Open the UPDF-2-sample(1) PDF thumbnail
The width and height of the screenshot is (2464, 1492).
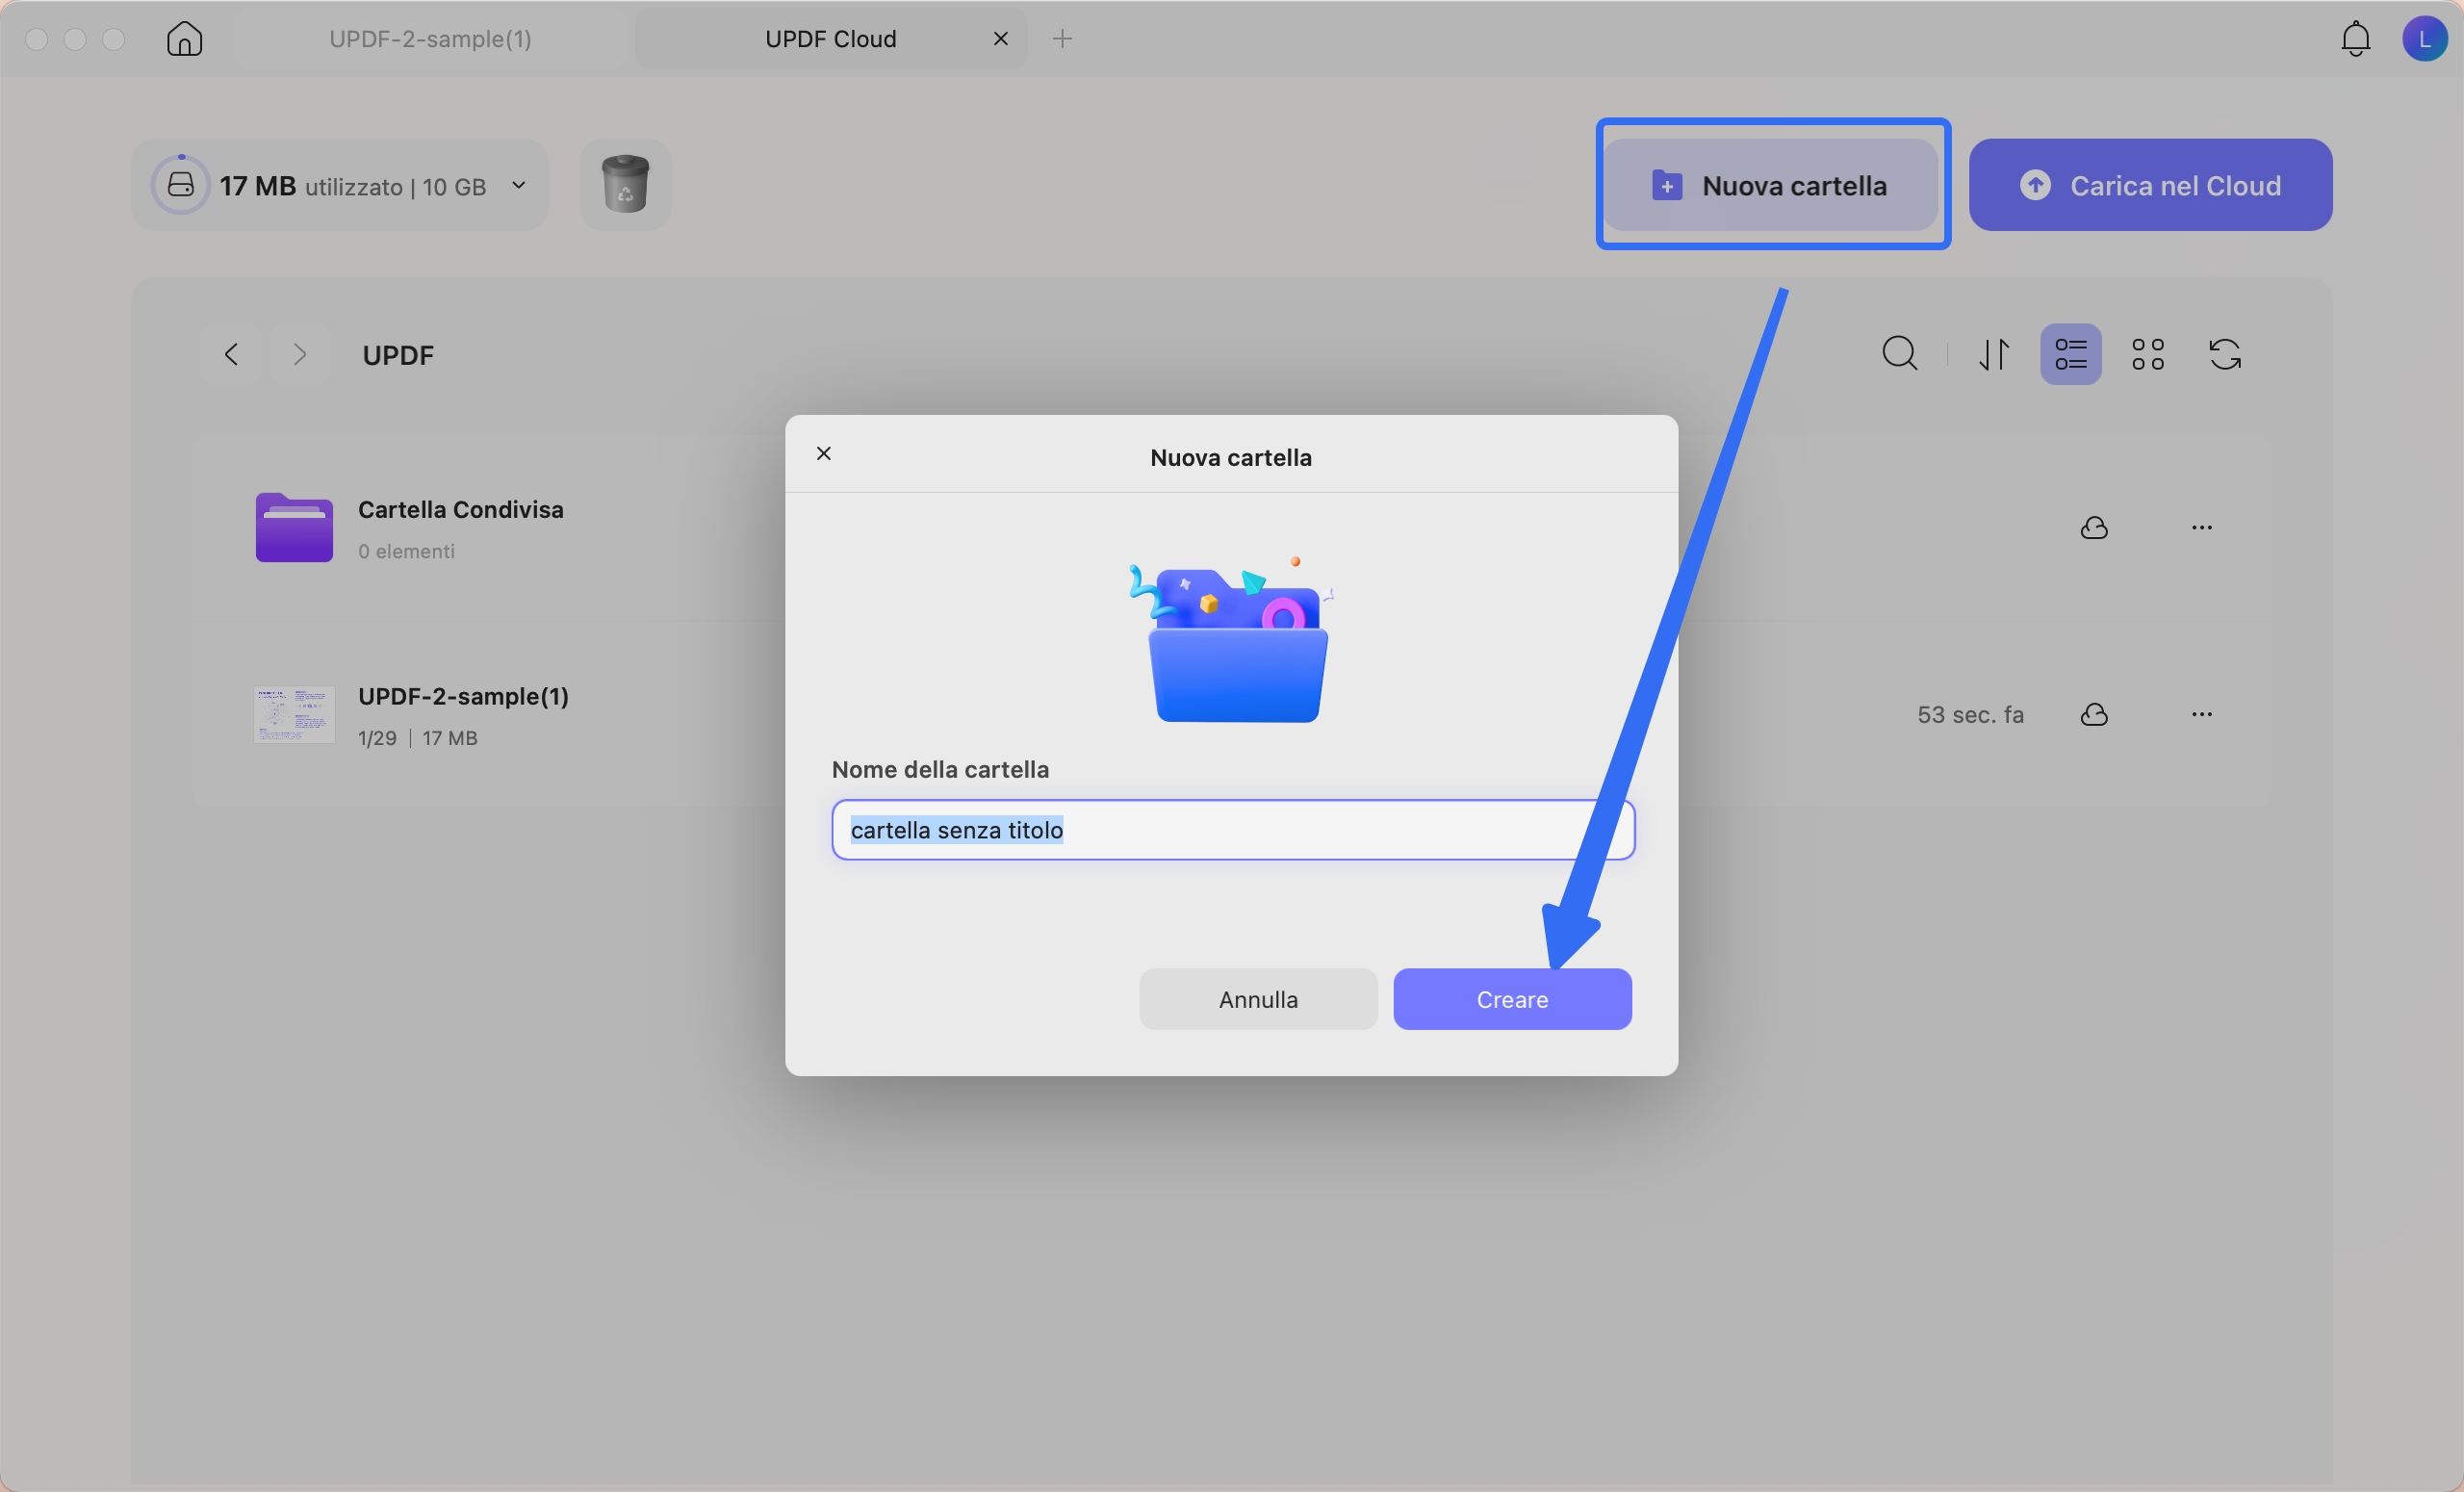pyautogui.click(x=294, y=714)
